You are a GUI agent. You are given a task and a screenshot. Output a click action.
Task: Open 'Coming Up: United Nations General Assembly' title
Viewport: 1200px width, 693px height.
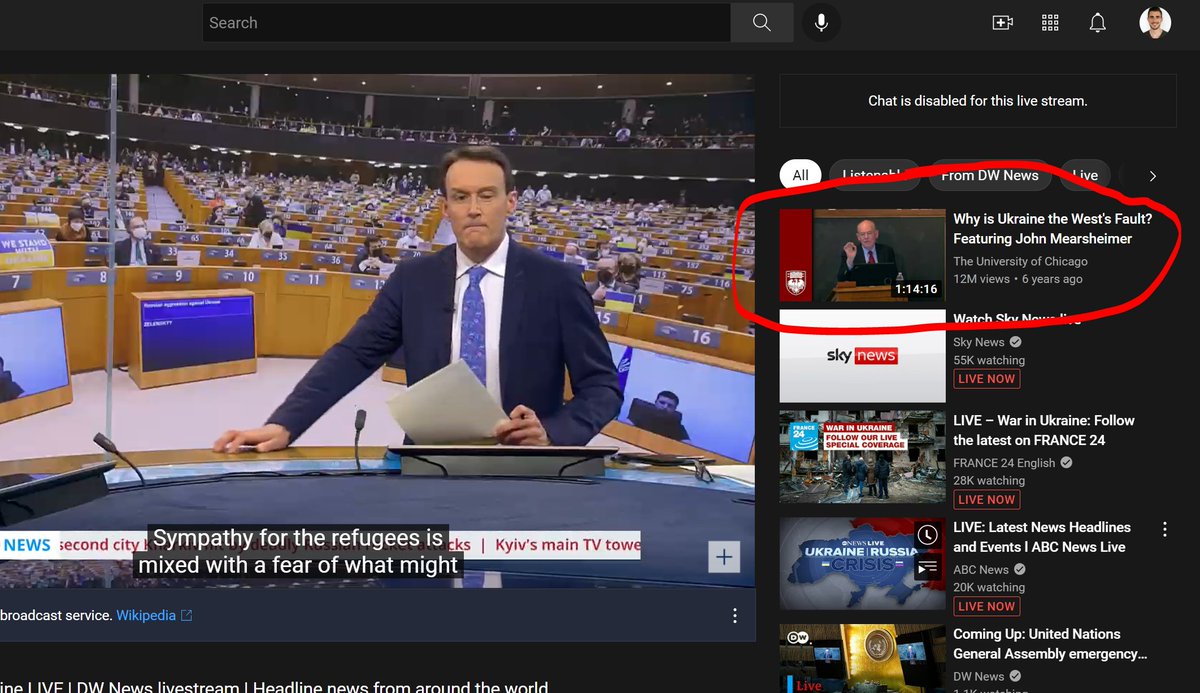pyautogui.click(x=1050, y=644)
